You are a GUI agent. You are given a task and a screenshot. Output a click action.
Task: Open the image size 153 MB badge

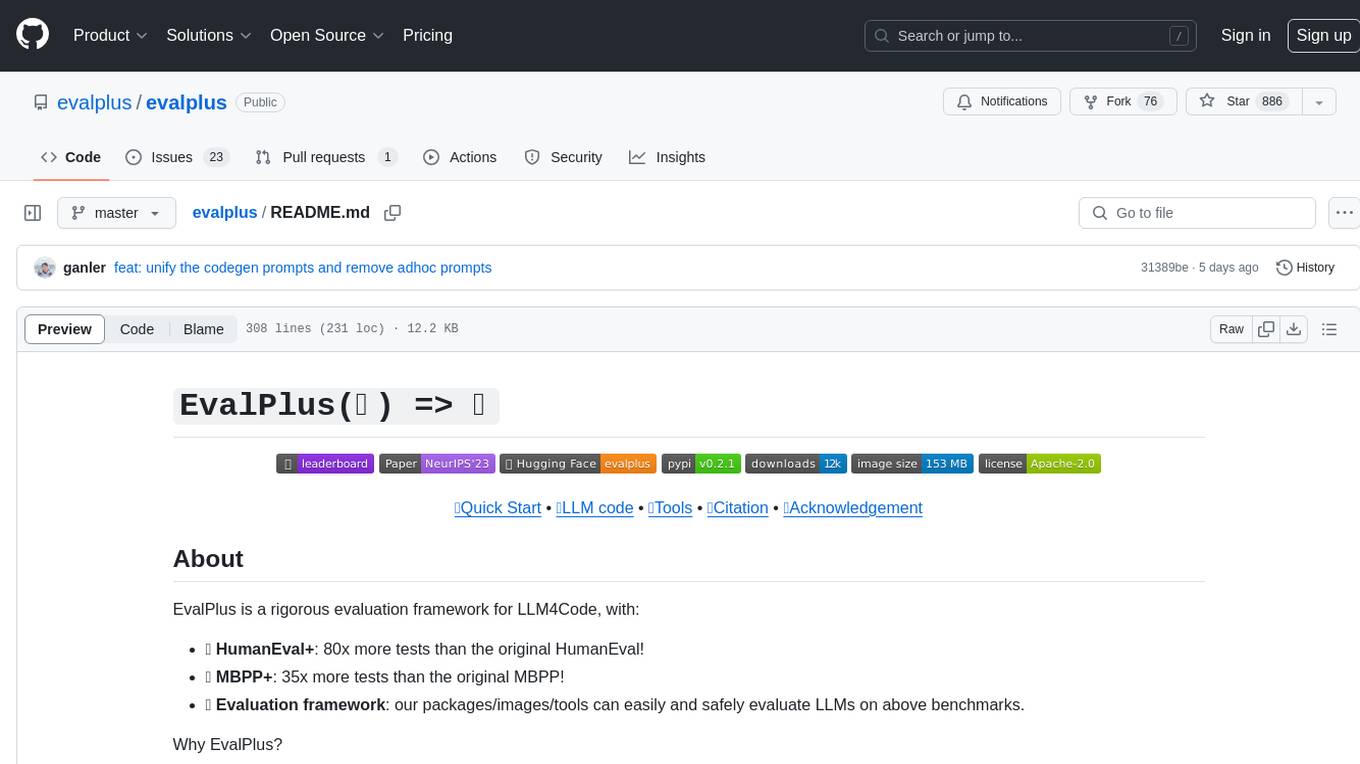coord(912,463)
